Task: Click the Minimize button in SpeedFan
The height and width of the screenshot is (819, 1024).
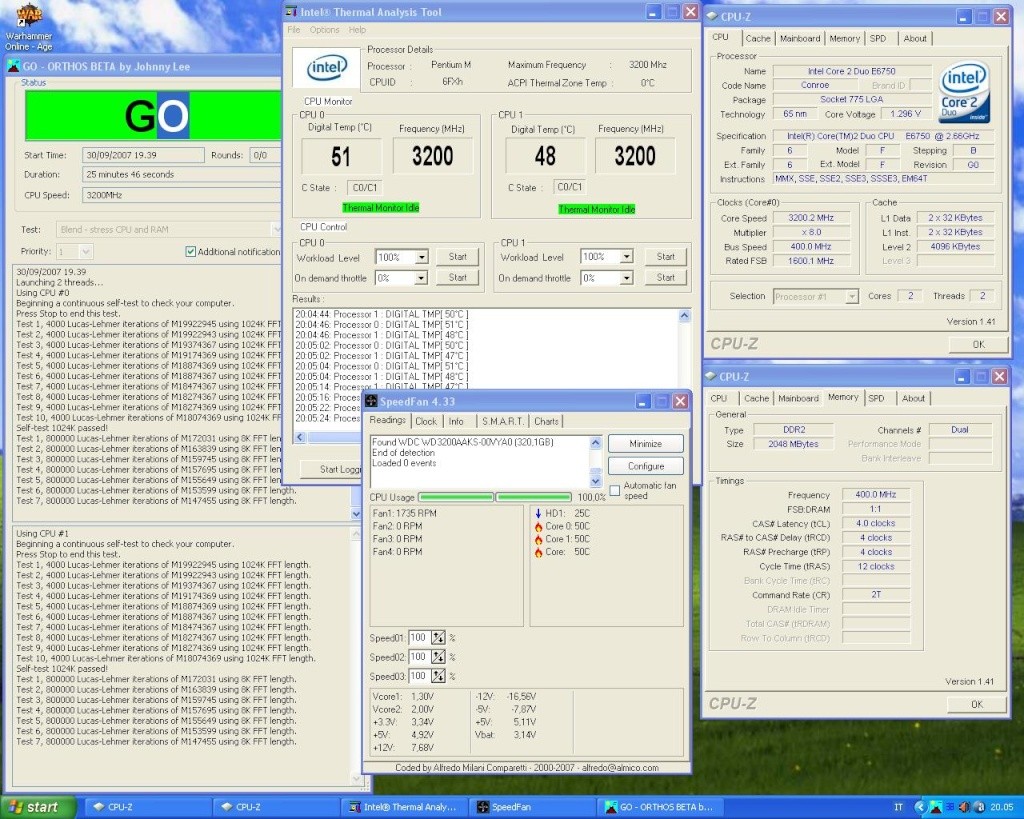Action: pos(645,444)
